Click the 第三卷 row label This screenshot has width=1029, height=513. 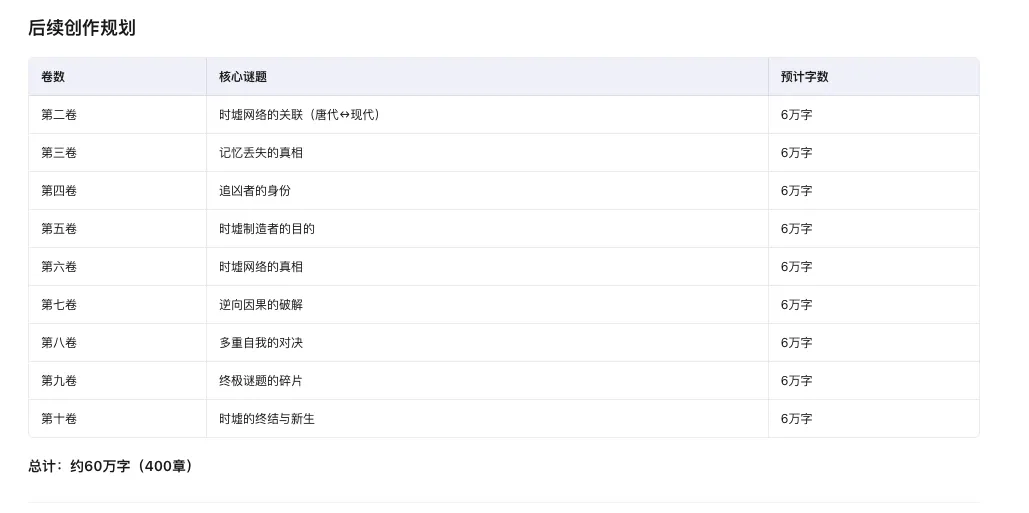pos(59,153)
